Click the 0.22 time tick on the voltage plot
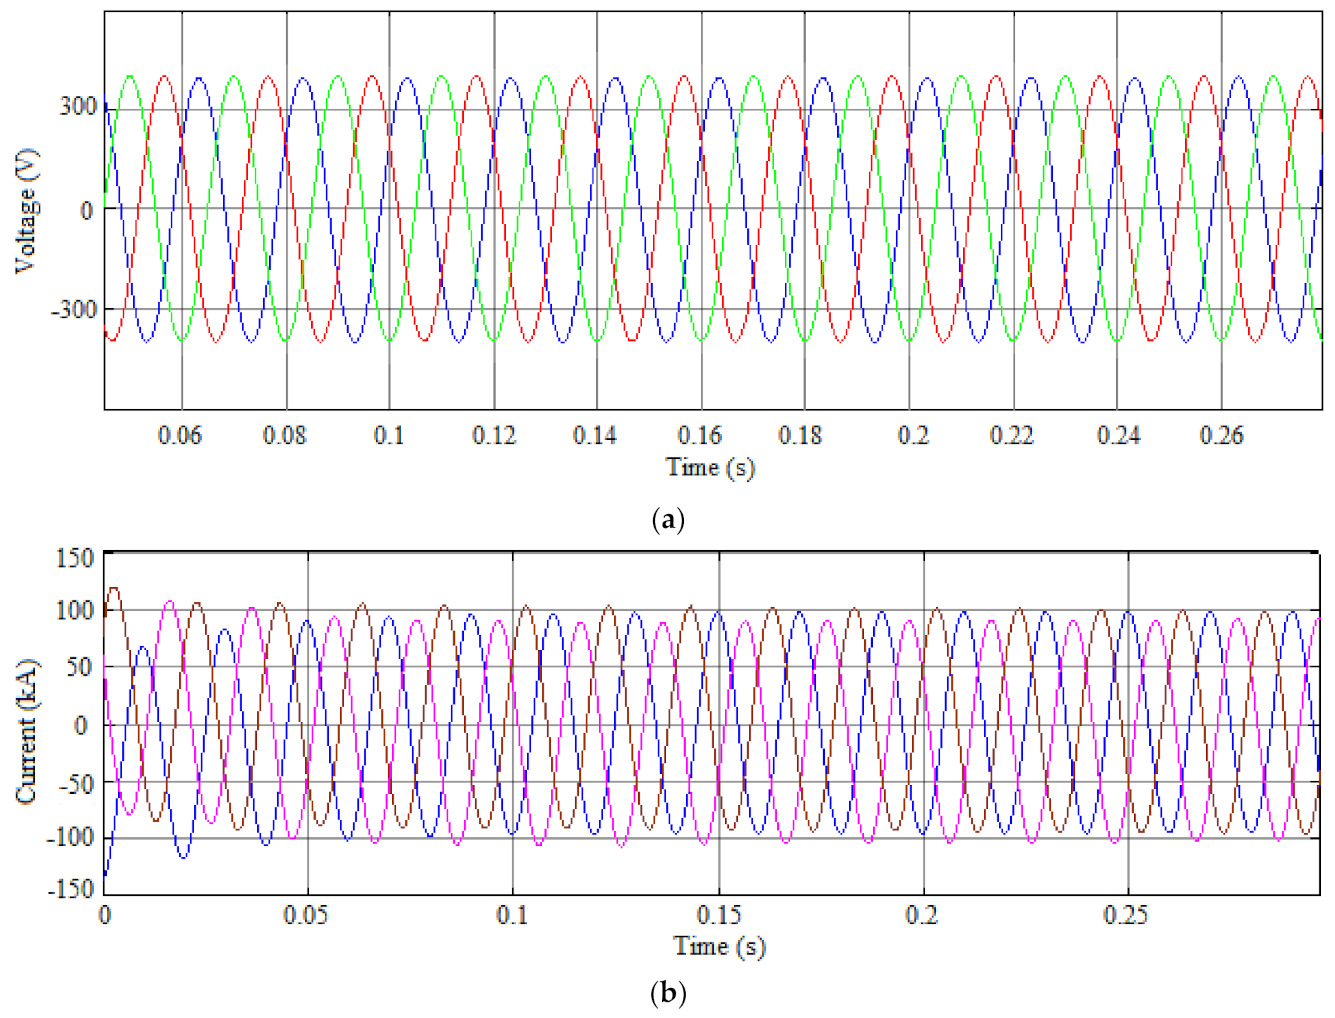 (x=1012, y=435)
